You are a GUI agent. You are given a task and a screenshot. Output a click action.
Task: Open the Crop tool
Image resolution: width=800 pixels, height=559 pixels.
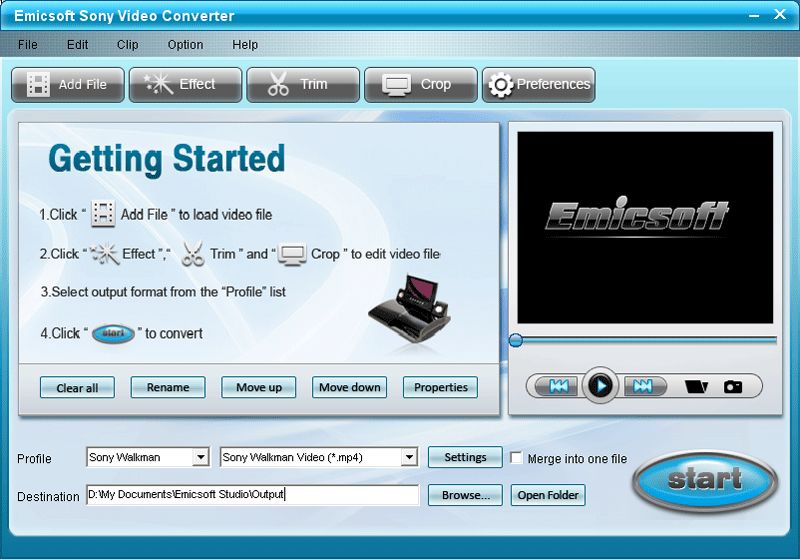[x=421, y=85]
